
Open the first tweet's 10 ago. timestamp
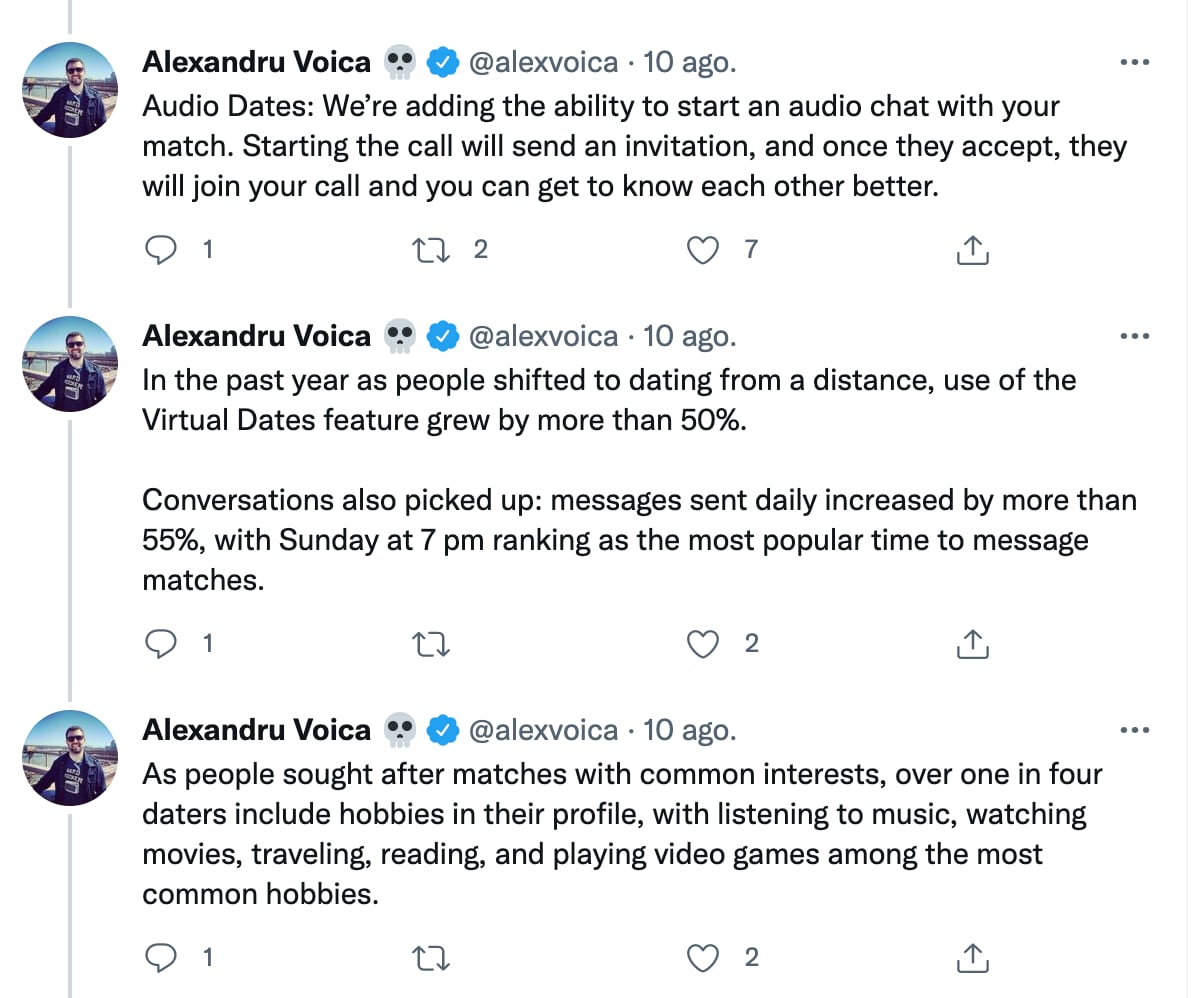(689, 62)
